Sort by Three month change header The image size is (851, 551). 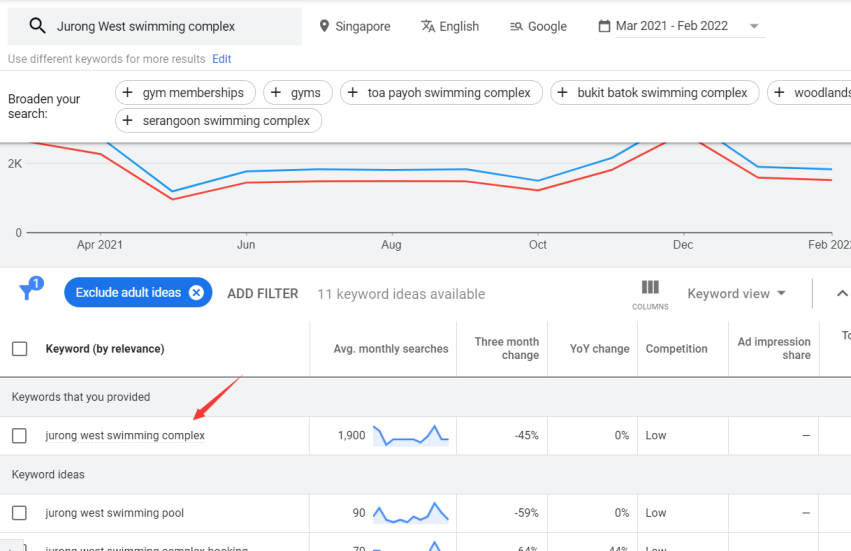pos(507,348)
